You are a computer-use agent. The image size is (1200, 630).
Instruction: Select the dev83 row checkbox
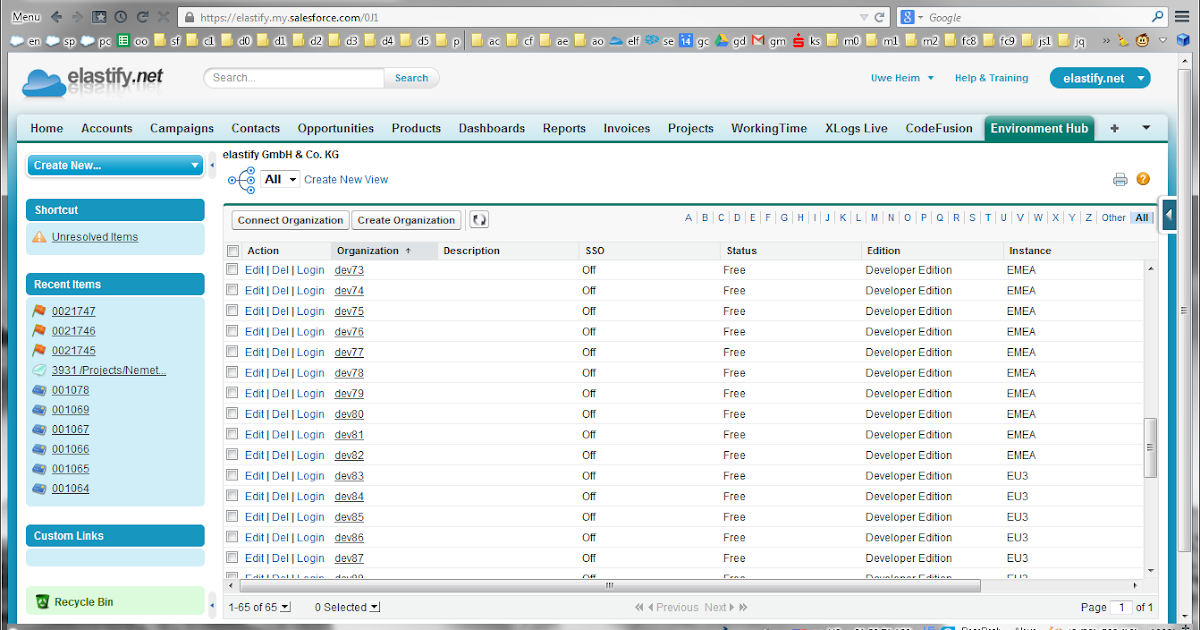233,475
